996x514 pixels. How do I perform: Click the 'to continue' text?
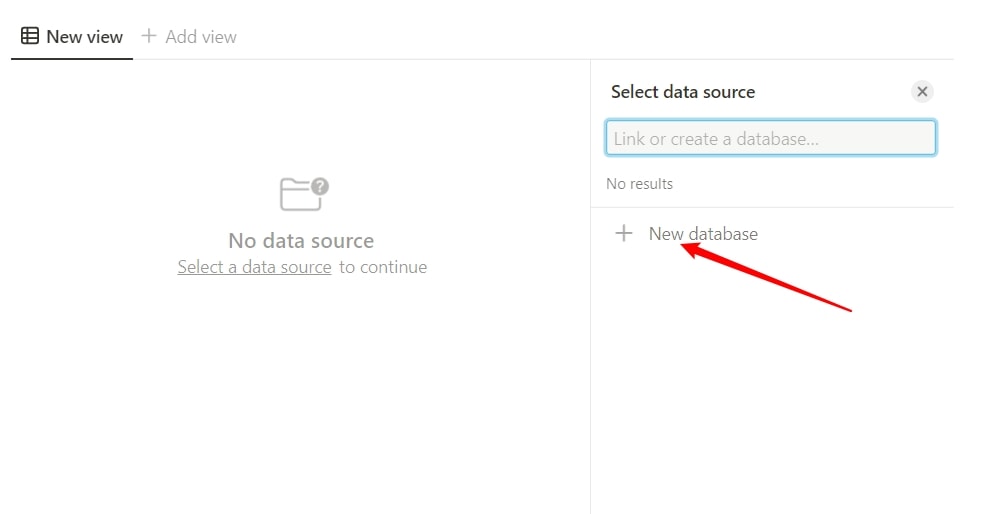[x=383, y=267]
